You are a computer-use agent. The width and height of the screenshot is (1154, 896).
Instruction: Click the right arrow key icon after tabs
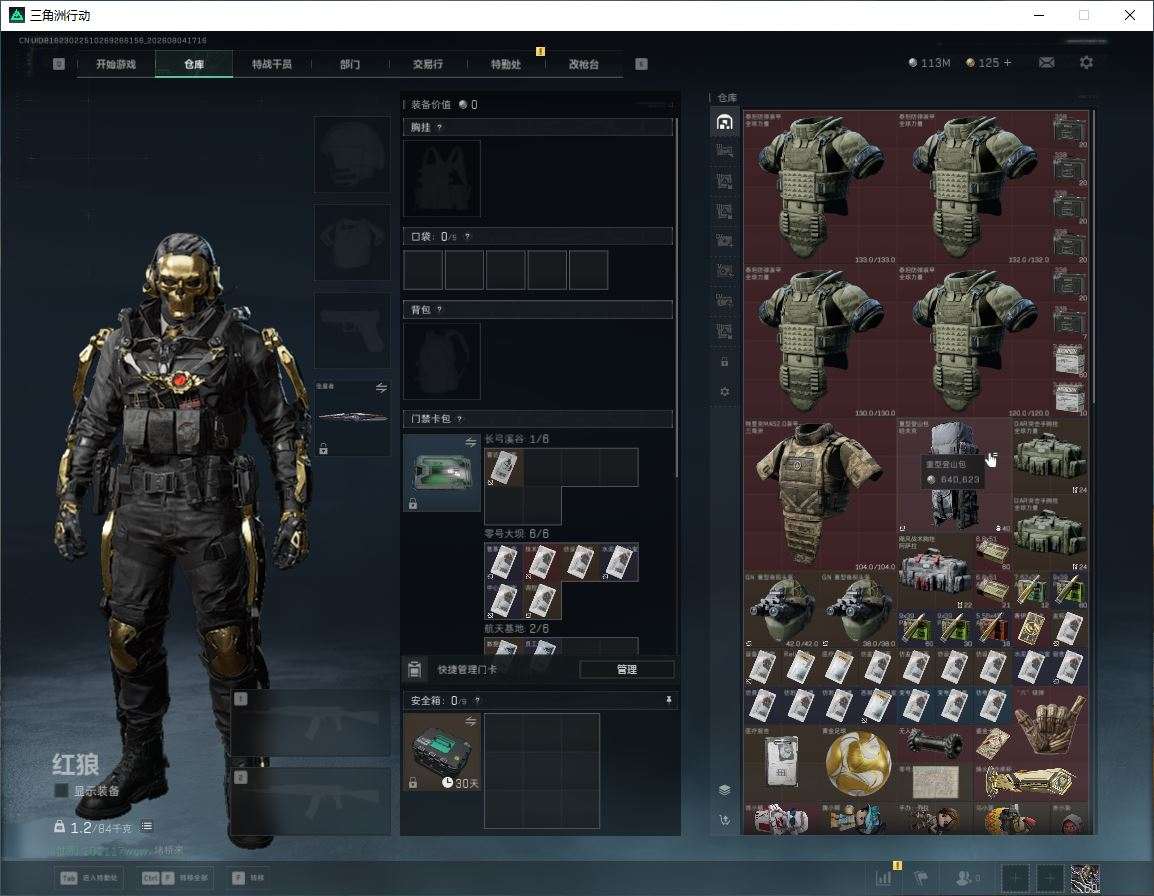point(641,64)
